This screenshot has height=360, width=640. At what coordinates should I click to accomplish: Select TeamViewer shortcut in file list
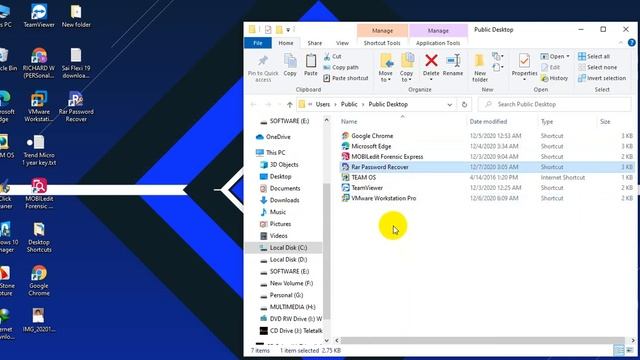(x=486, y=188)
